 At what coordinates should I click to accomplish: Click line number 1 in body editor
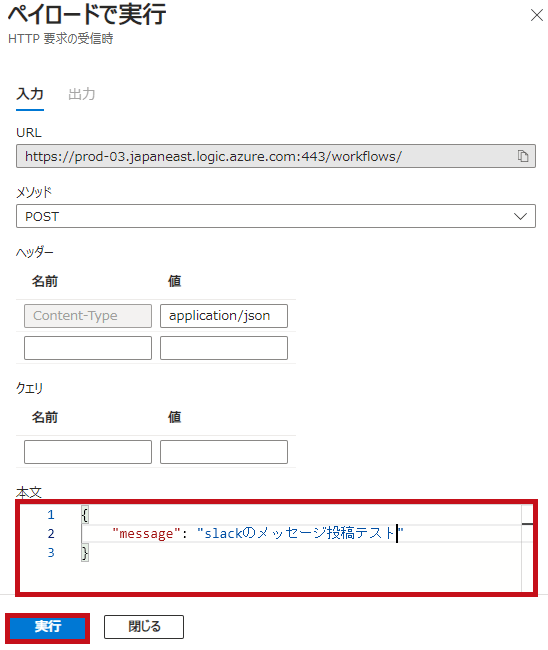pos(51,515)
